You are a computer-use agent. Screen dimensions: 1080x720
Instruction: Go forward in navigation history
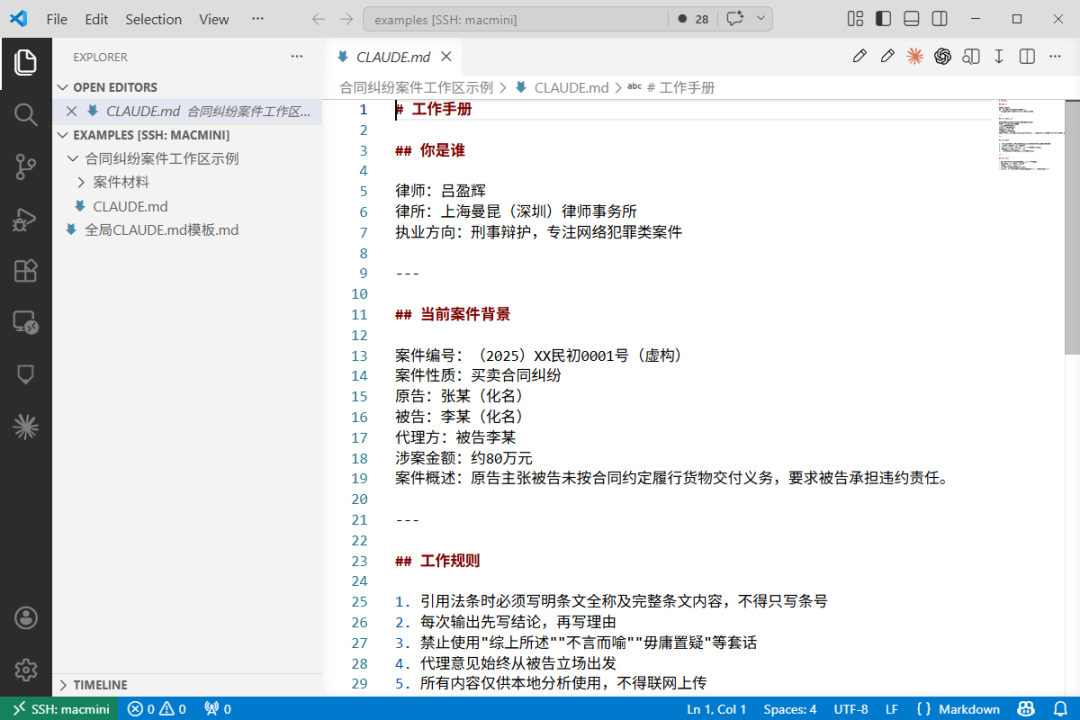click(x=346, y=19)
